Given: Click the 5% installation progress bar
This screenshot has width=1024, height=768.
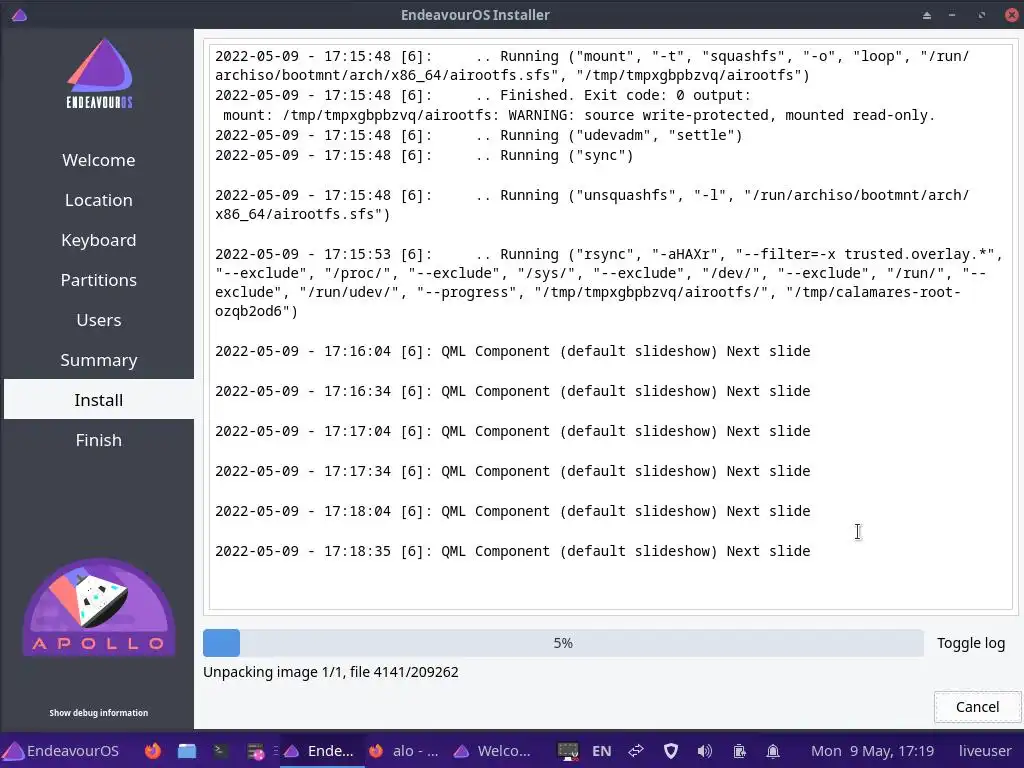Looking at the screenshot, I should click(x=563, y=643).
